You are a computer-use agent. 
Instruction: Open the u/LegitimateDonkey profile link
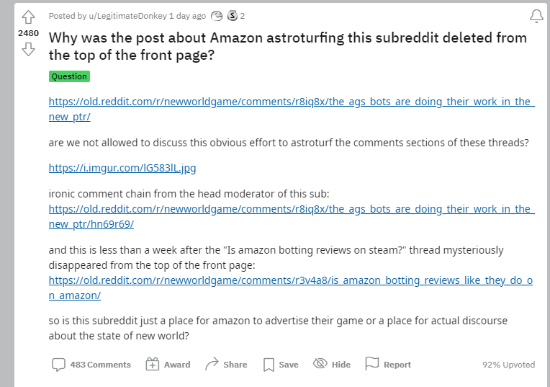(x=128, y=16)
